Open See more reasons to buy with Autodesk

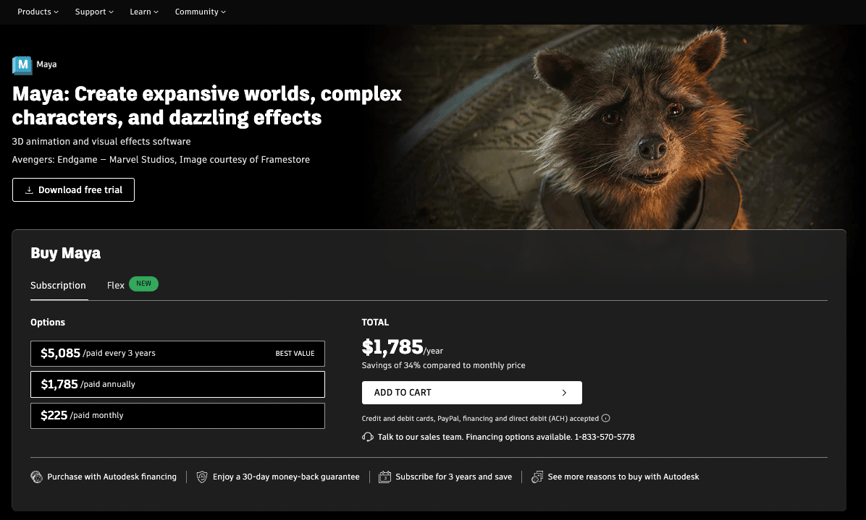click(623, 477)
